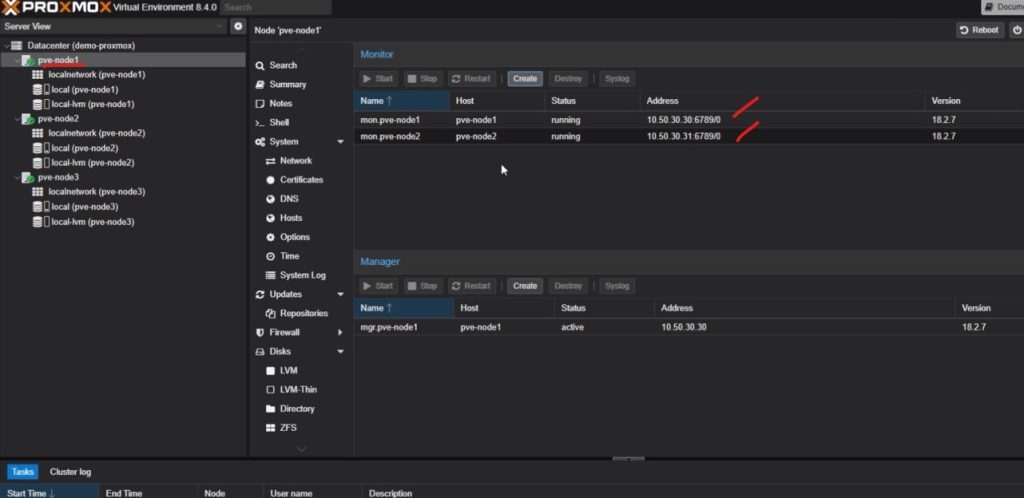Reboot the node with Reboot button
The image size is (1024, 498).
coord(980,30)
